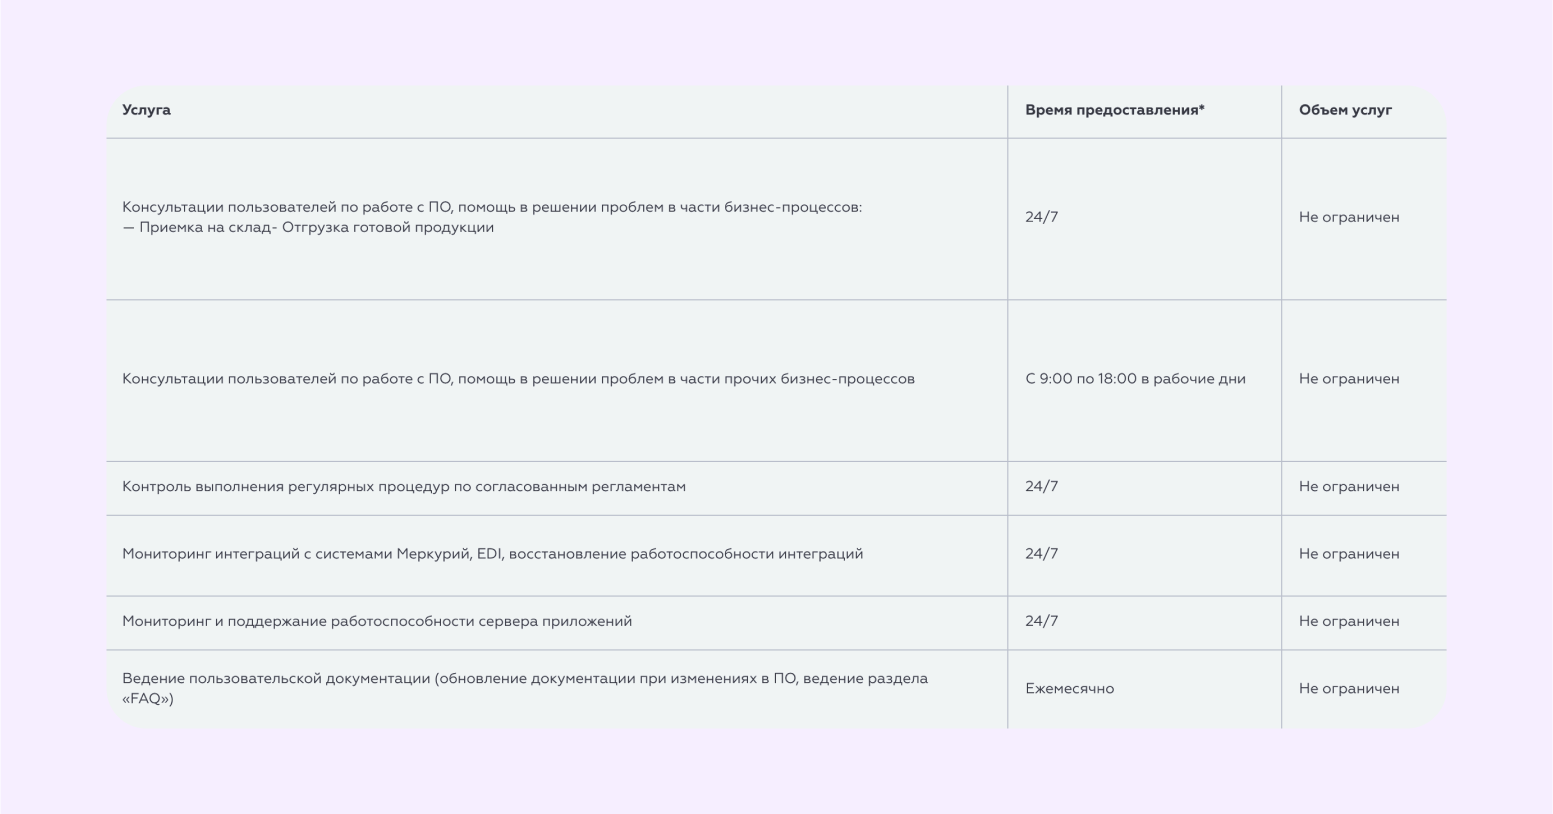Click "Не ограничен" in the warehouse receiving consultations row
Screen dimensions: 1553x814
[1349, 217]
